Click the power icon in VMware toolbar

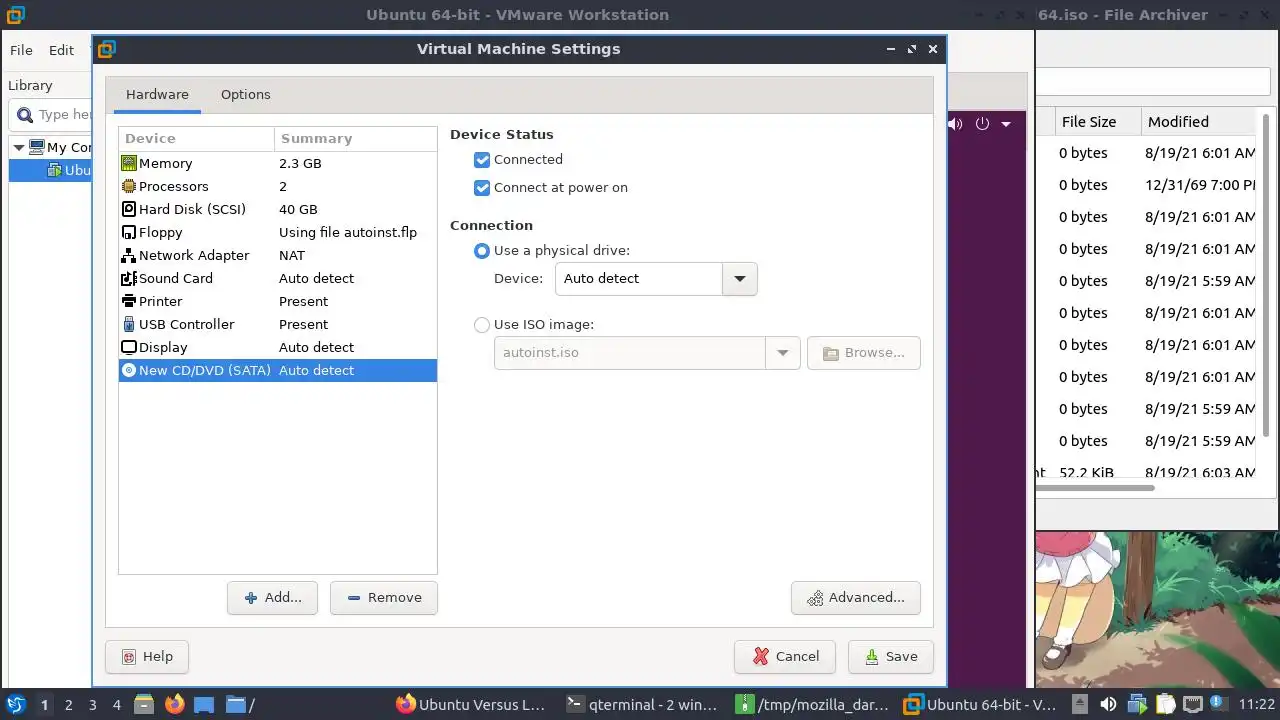pos(982,124)
